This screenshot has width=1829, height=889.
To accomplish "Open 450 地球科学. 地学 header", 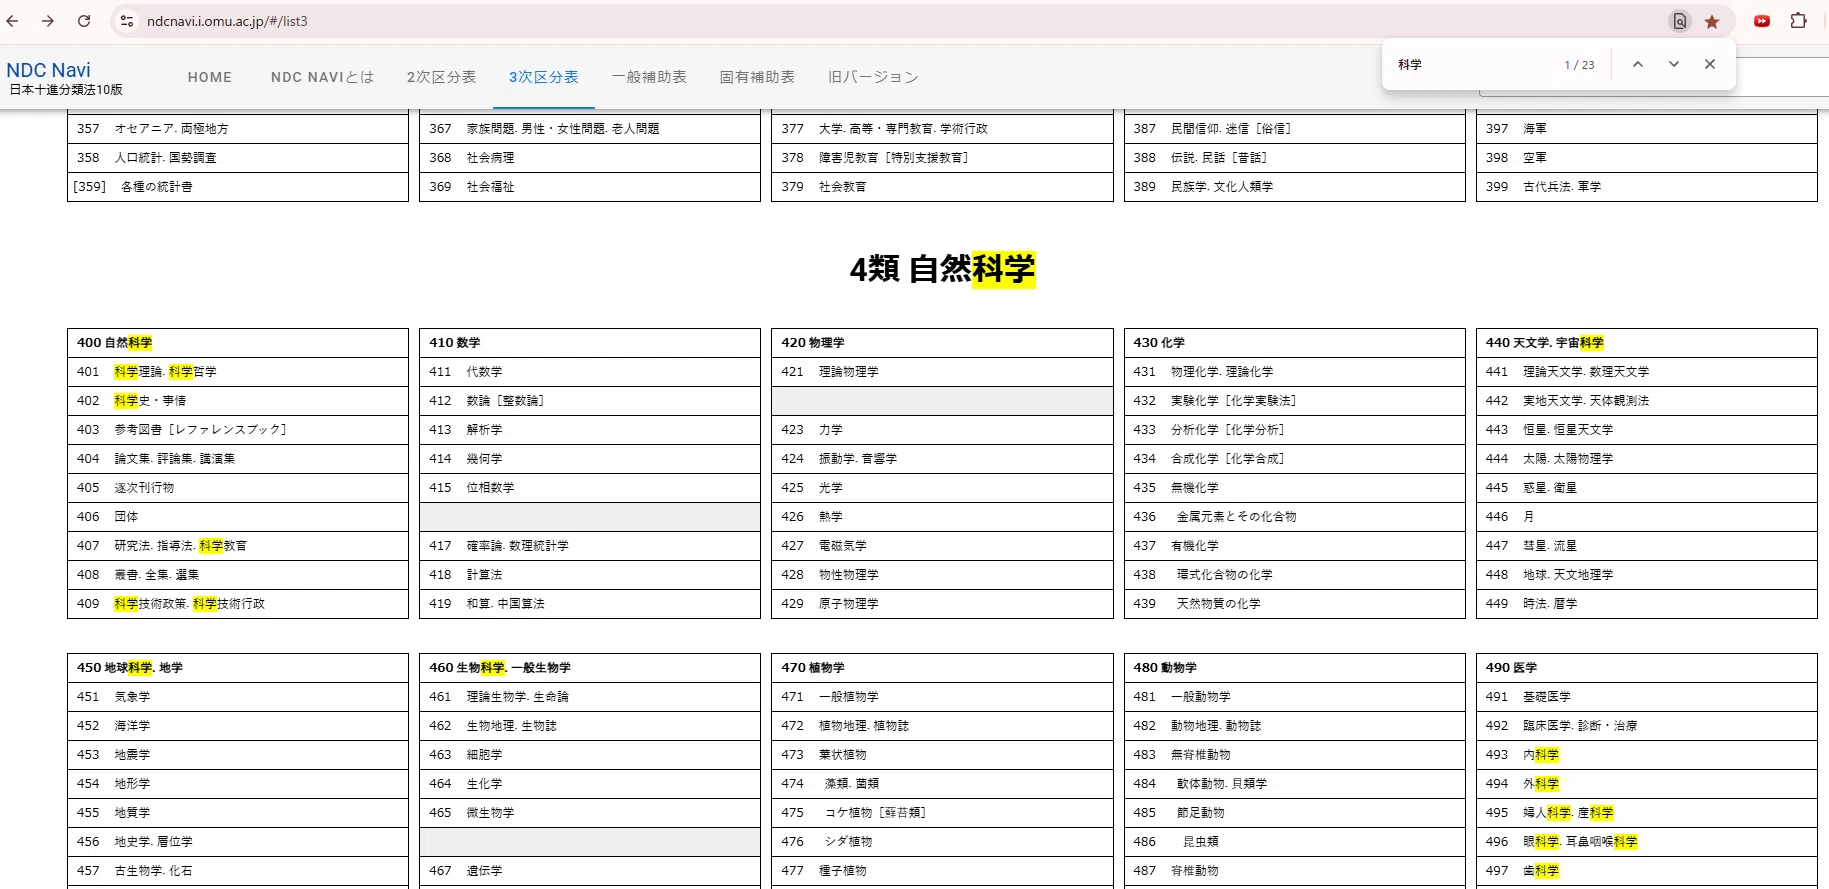I will (x=238, y=667).
